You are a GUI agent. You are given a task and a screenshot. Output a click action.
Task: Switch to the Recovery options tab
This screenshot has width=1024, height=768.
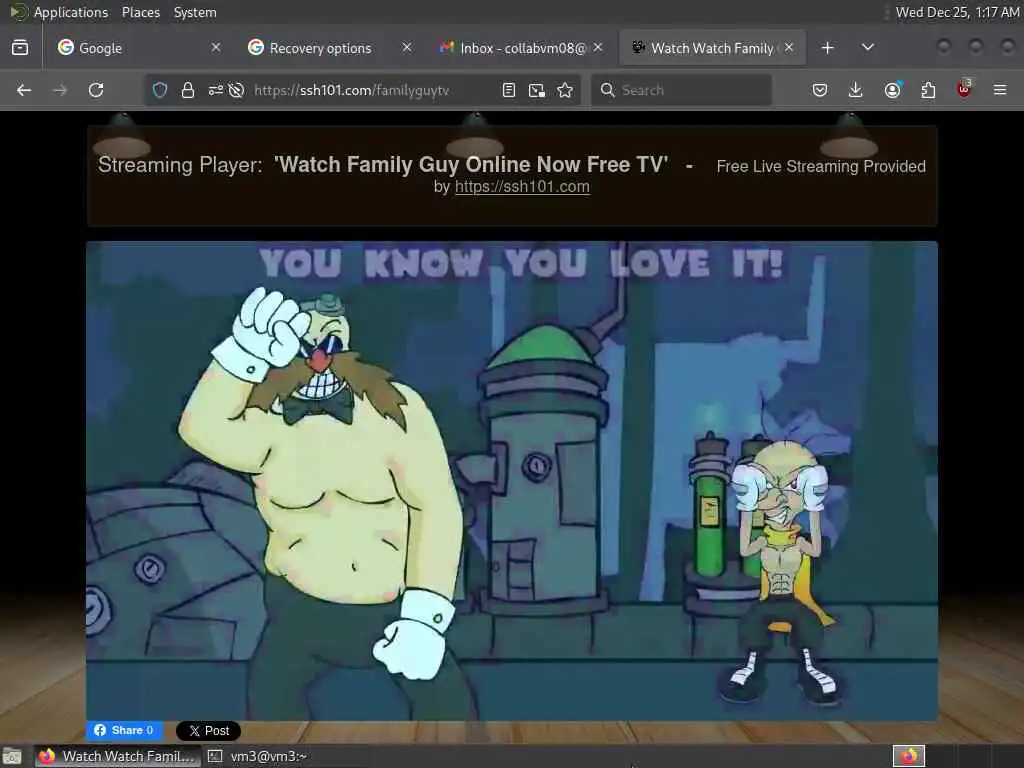327,48
